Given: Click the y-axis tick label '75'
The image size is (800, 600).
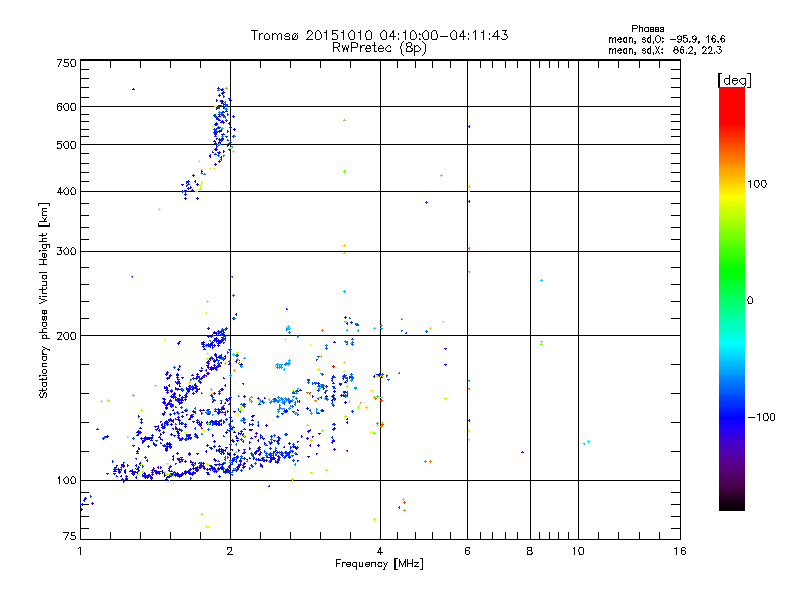Looking at the screenshot, I should point(70,536).
